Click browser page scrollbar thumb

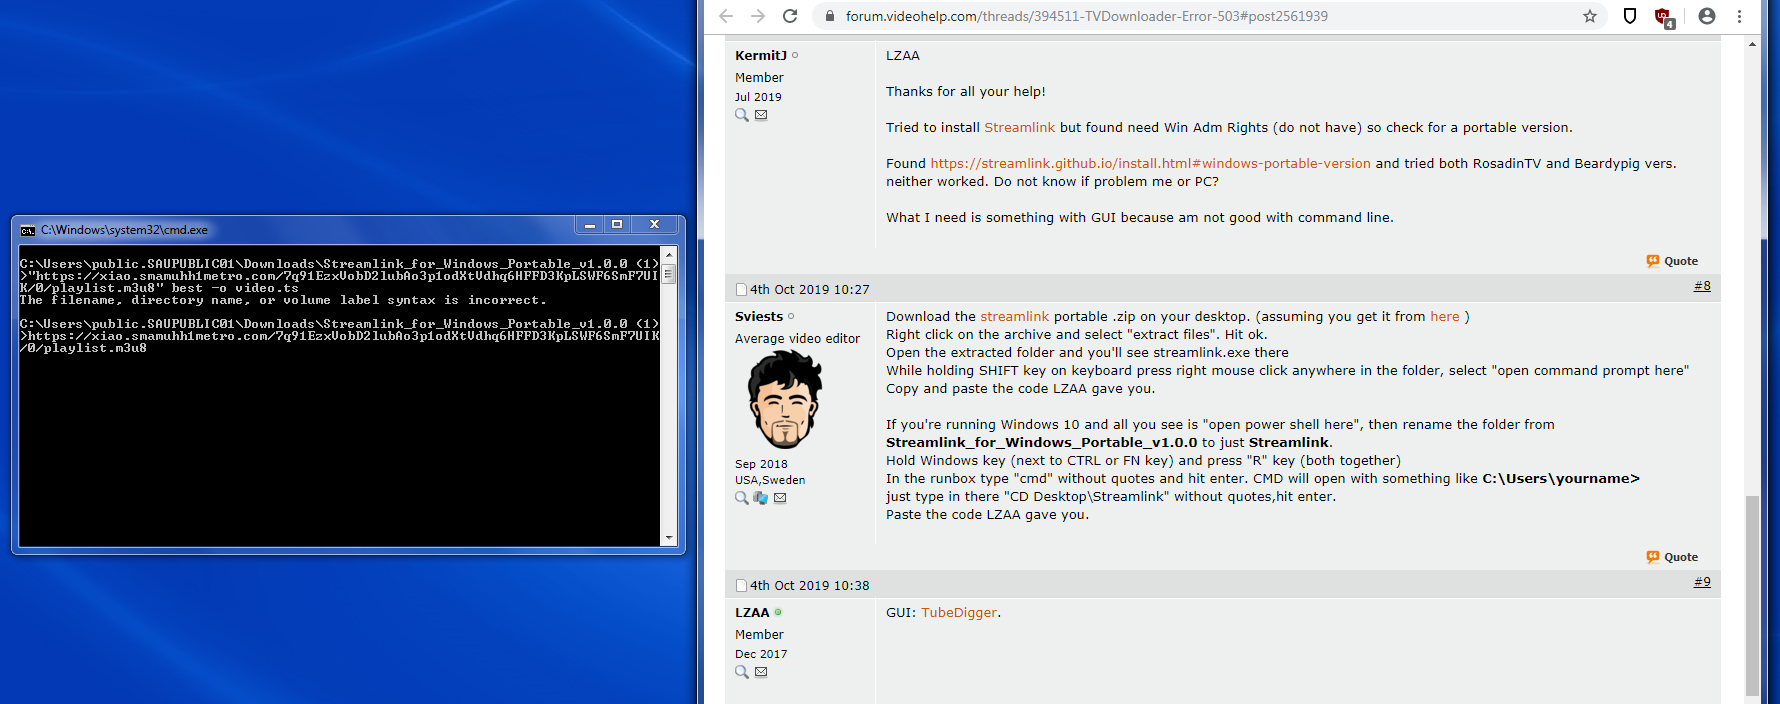coord(1752,595)
